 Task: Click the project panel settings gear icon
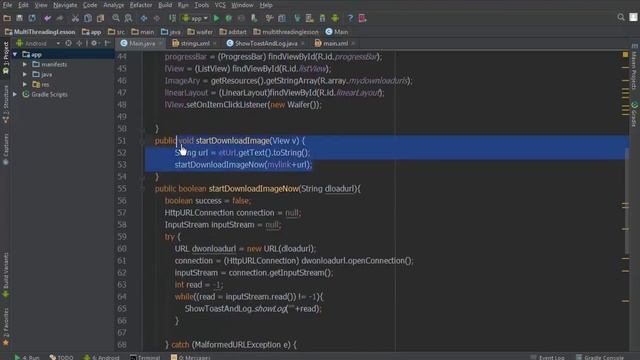[x=94, y=43]
